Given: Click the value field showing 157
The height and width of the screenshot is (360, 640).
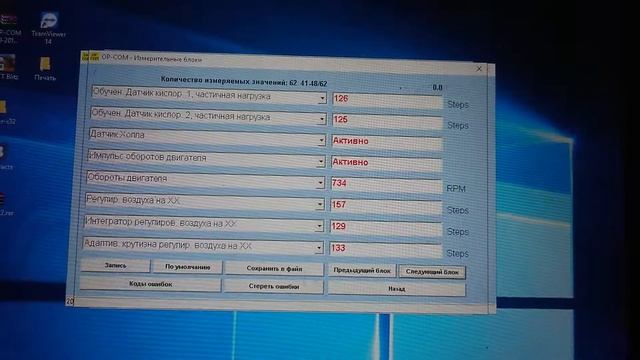Looking at the screenshot, I should pyautogui.click(x=386, y=207).
